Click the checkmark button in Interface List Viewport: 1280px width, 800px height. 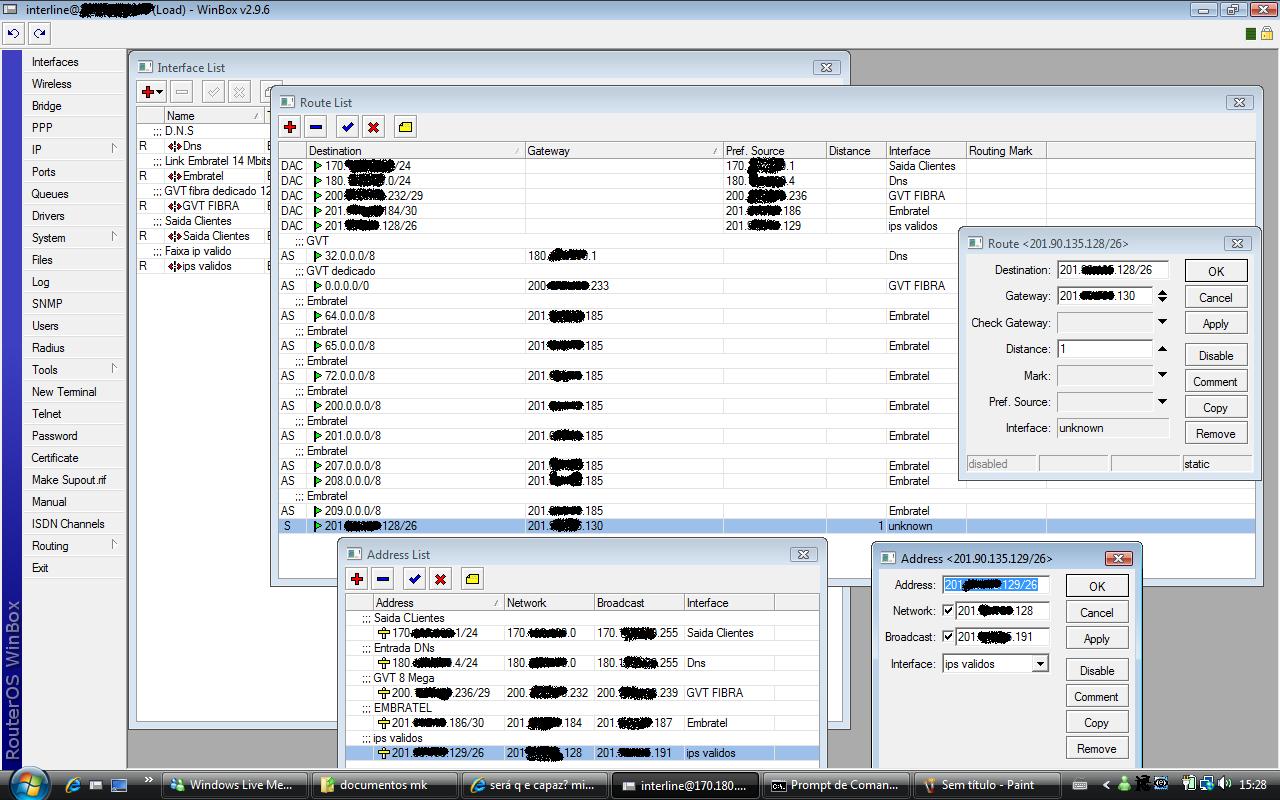click(213, 92)
